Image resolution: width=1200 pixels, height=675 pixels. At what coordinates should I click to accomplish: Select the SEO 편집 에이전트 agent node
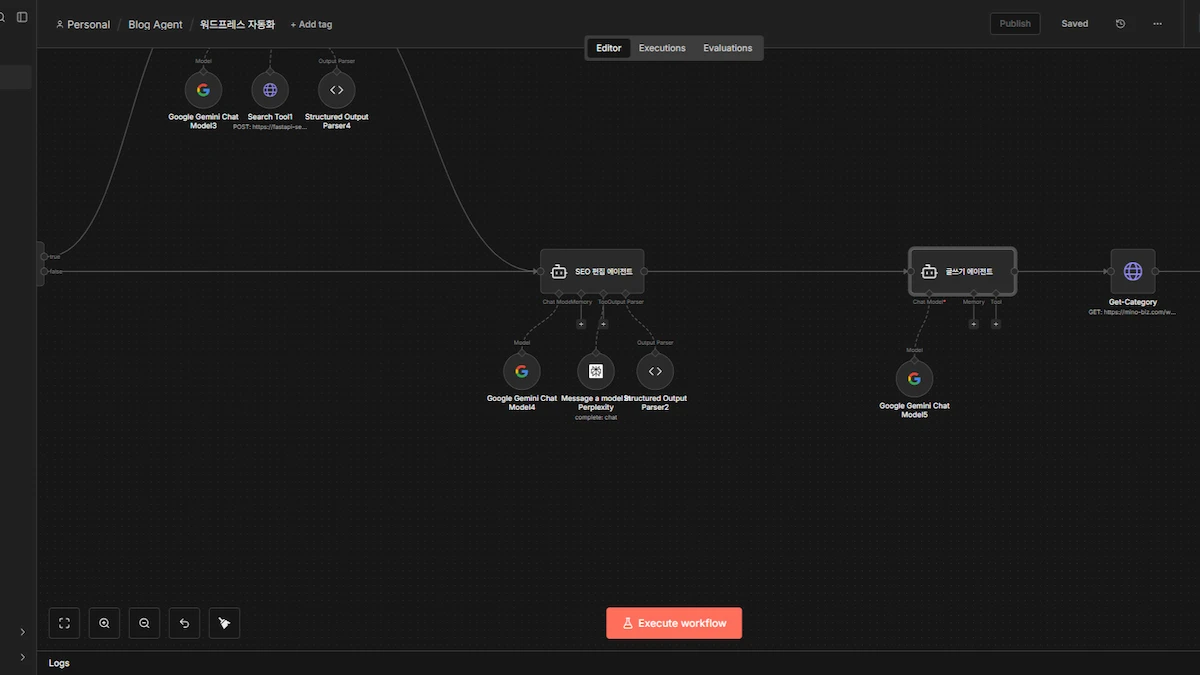pyautogui.click(x=592, y=271)
